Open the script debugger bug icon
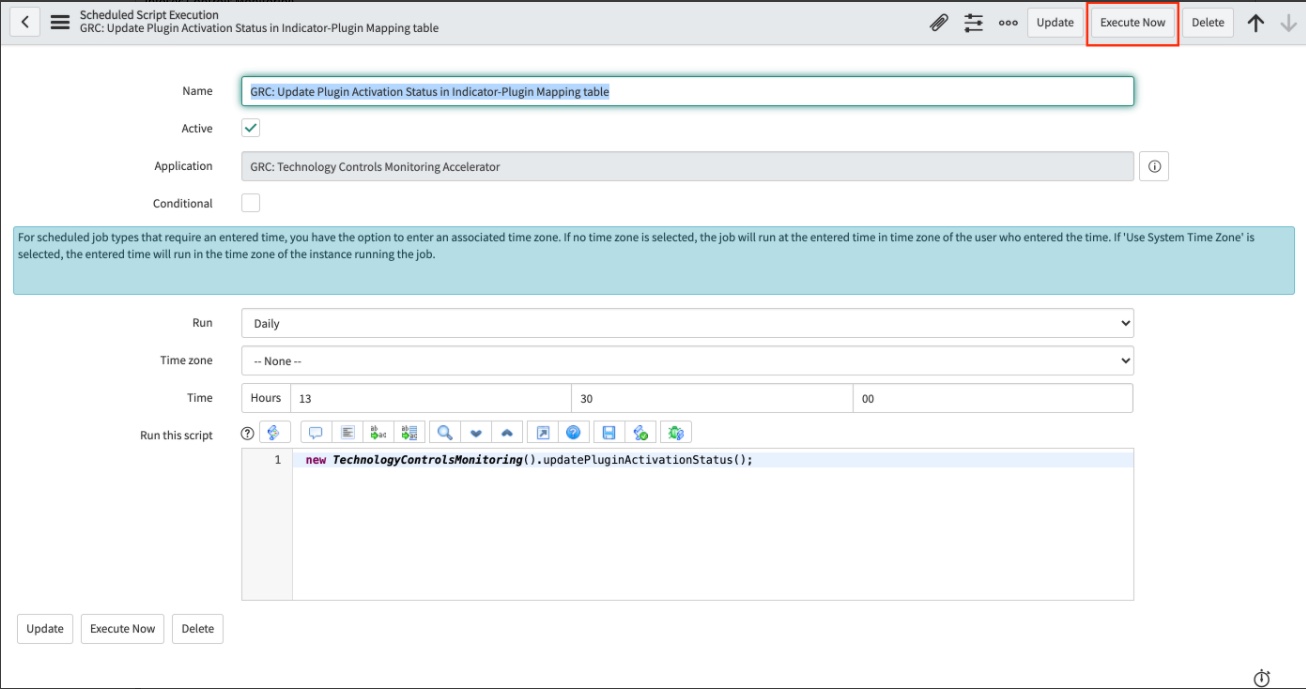The height and width of the screenshot is (689, 1306). click(676, 432)
